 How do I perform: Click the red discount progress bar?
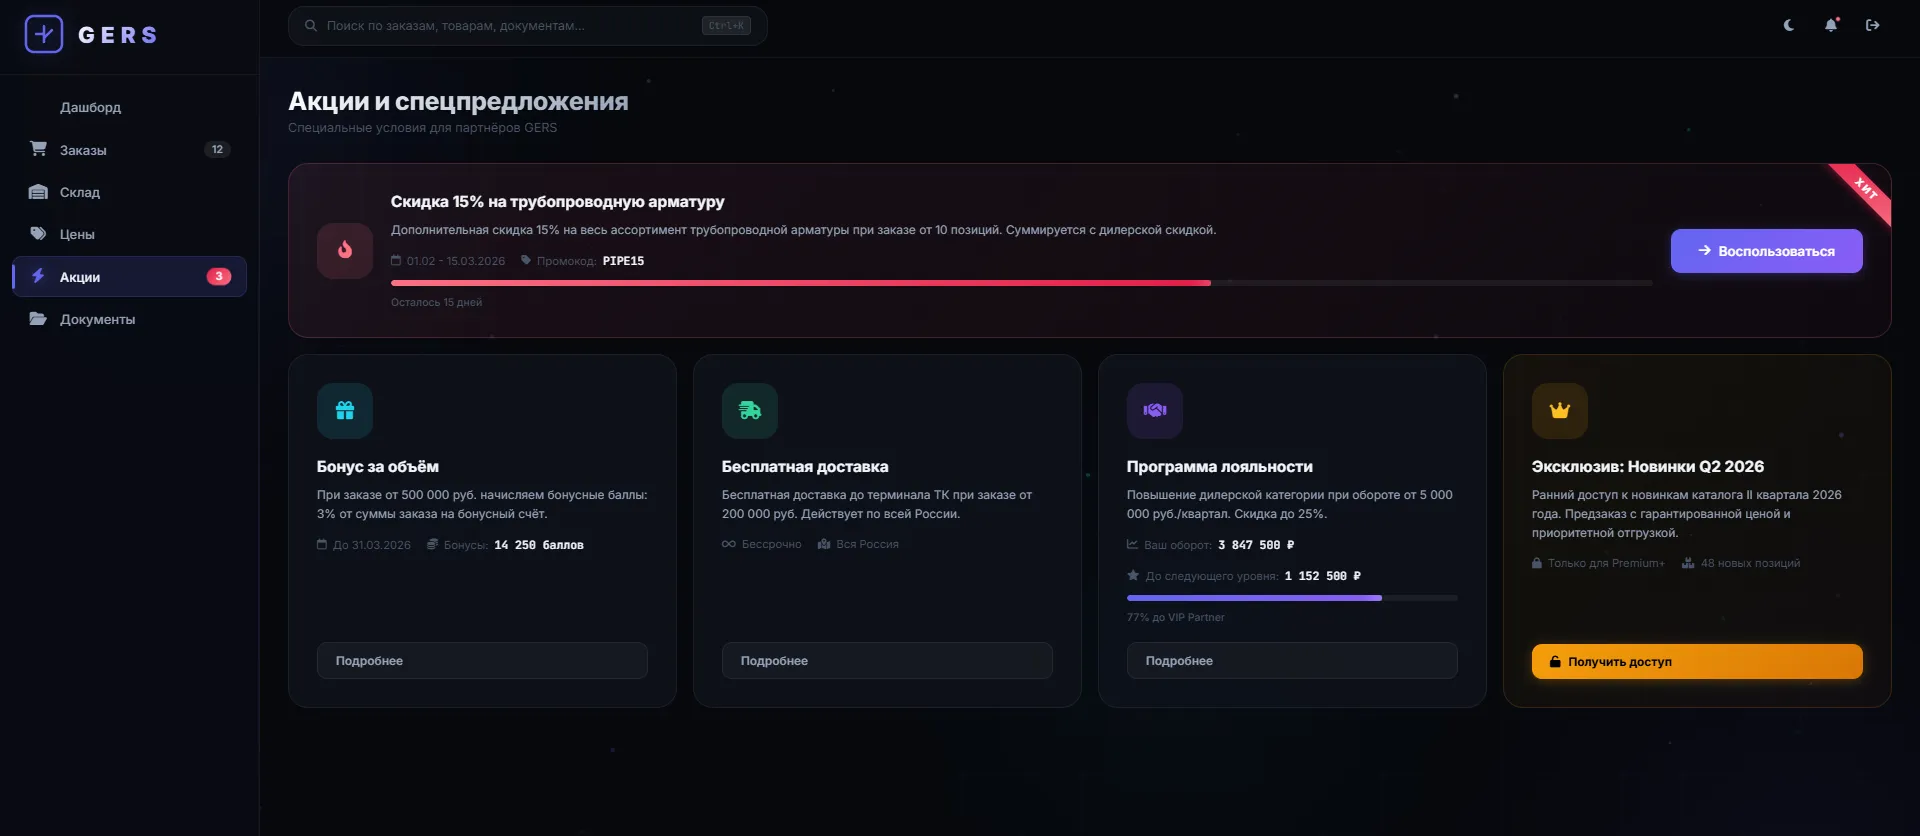(x=800, y=283)
